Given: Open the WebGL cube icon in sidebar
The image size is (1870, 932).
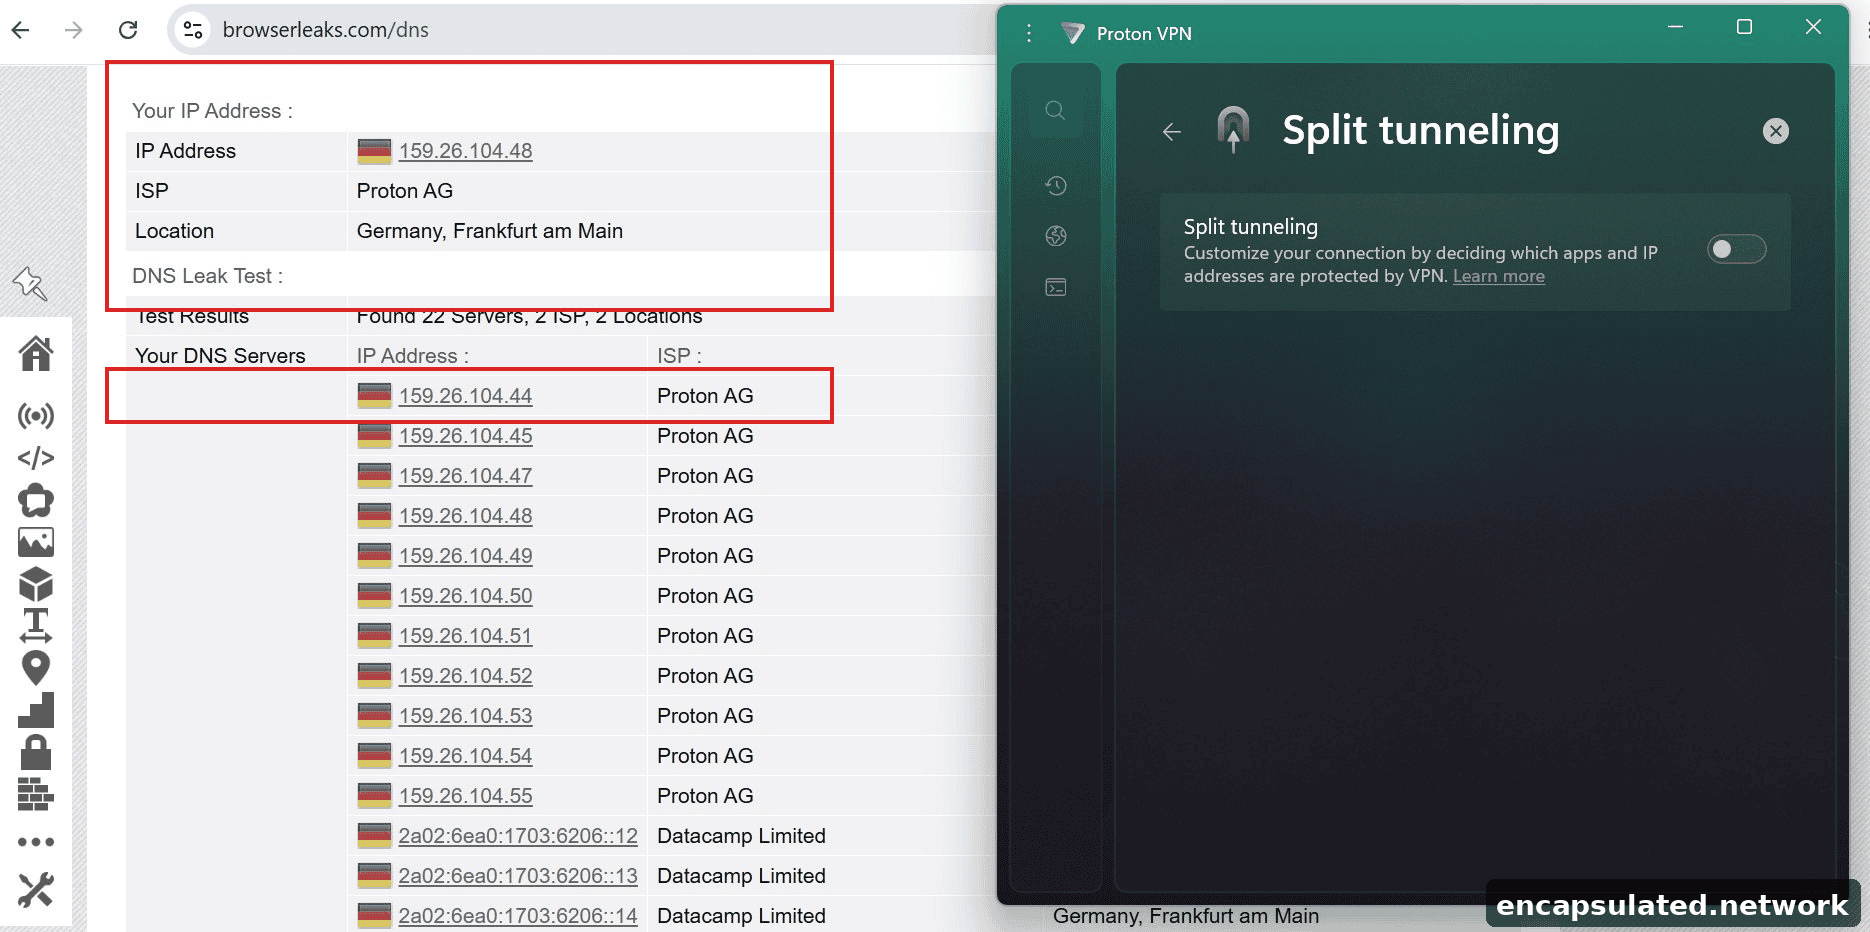Looking at the screenshot, I should tap(36, 584).
